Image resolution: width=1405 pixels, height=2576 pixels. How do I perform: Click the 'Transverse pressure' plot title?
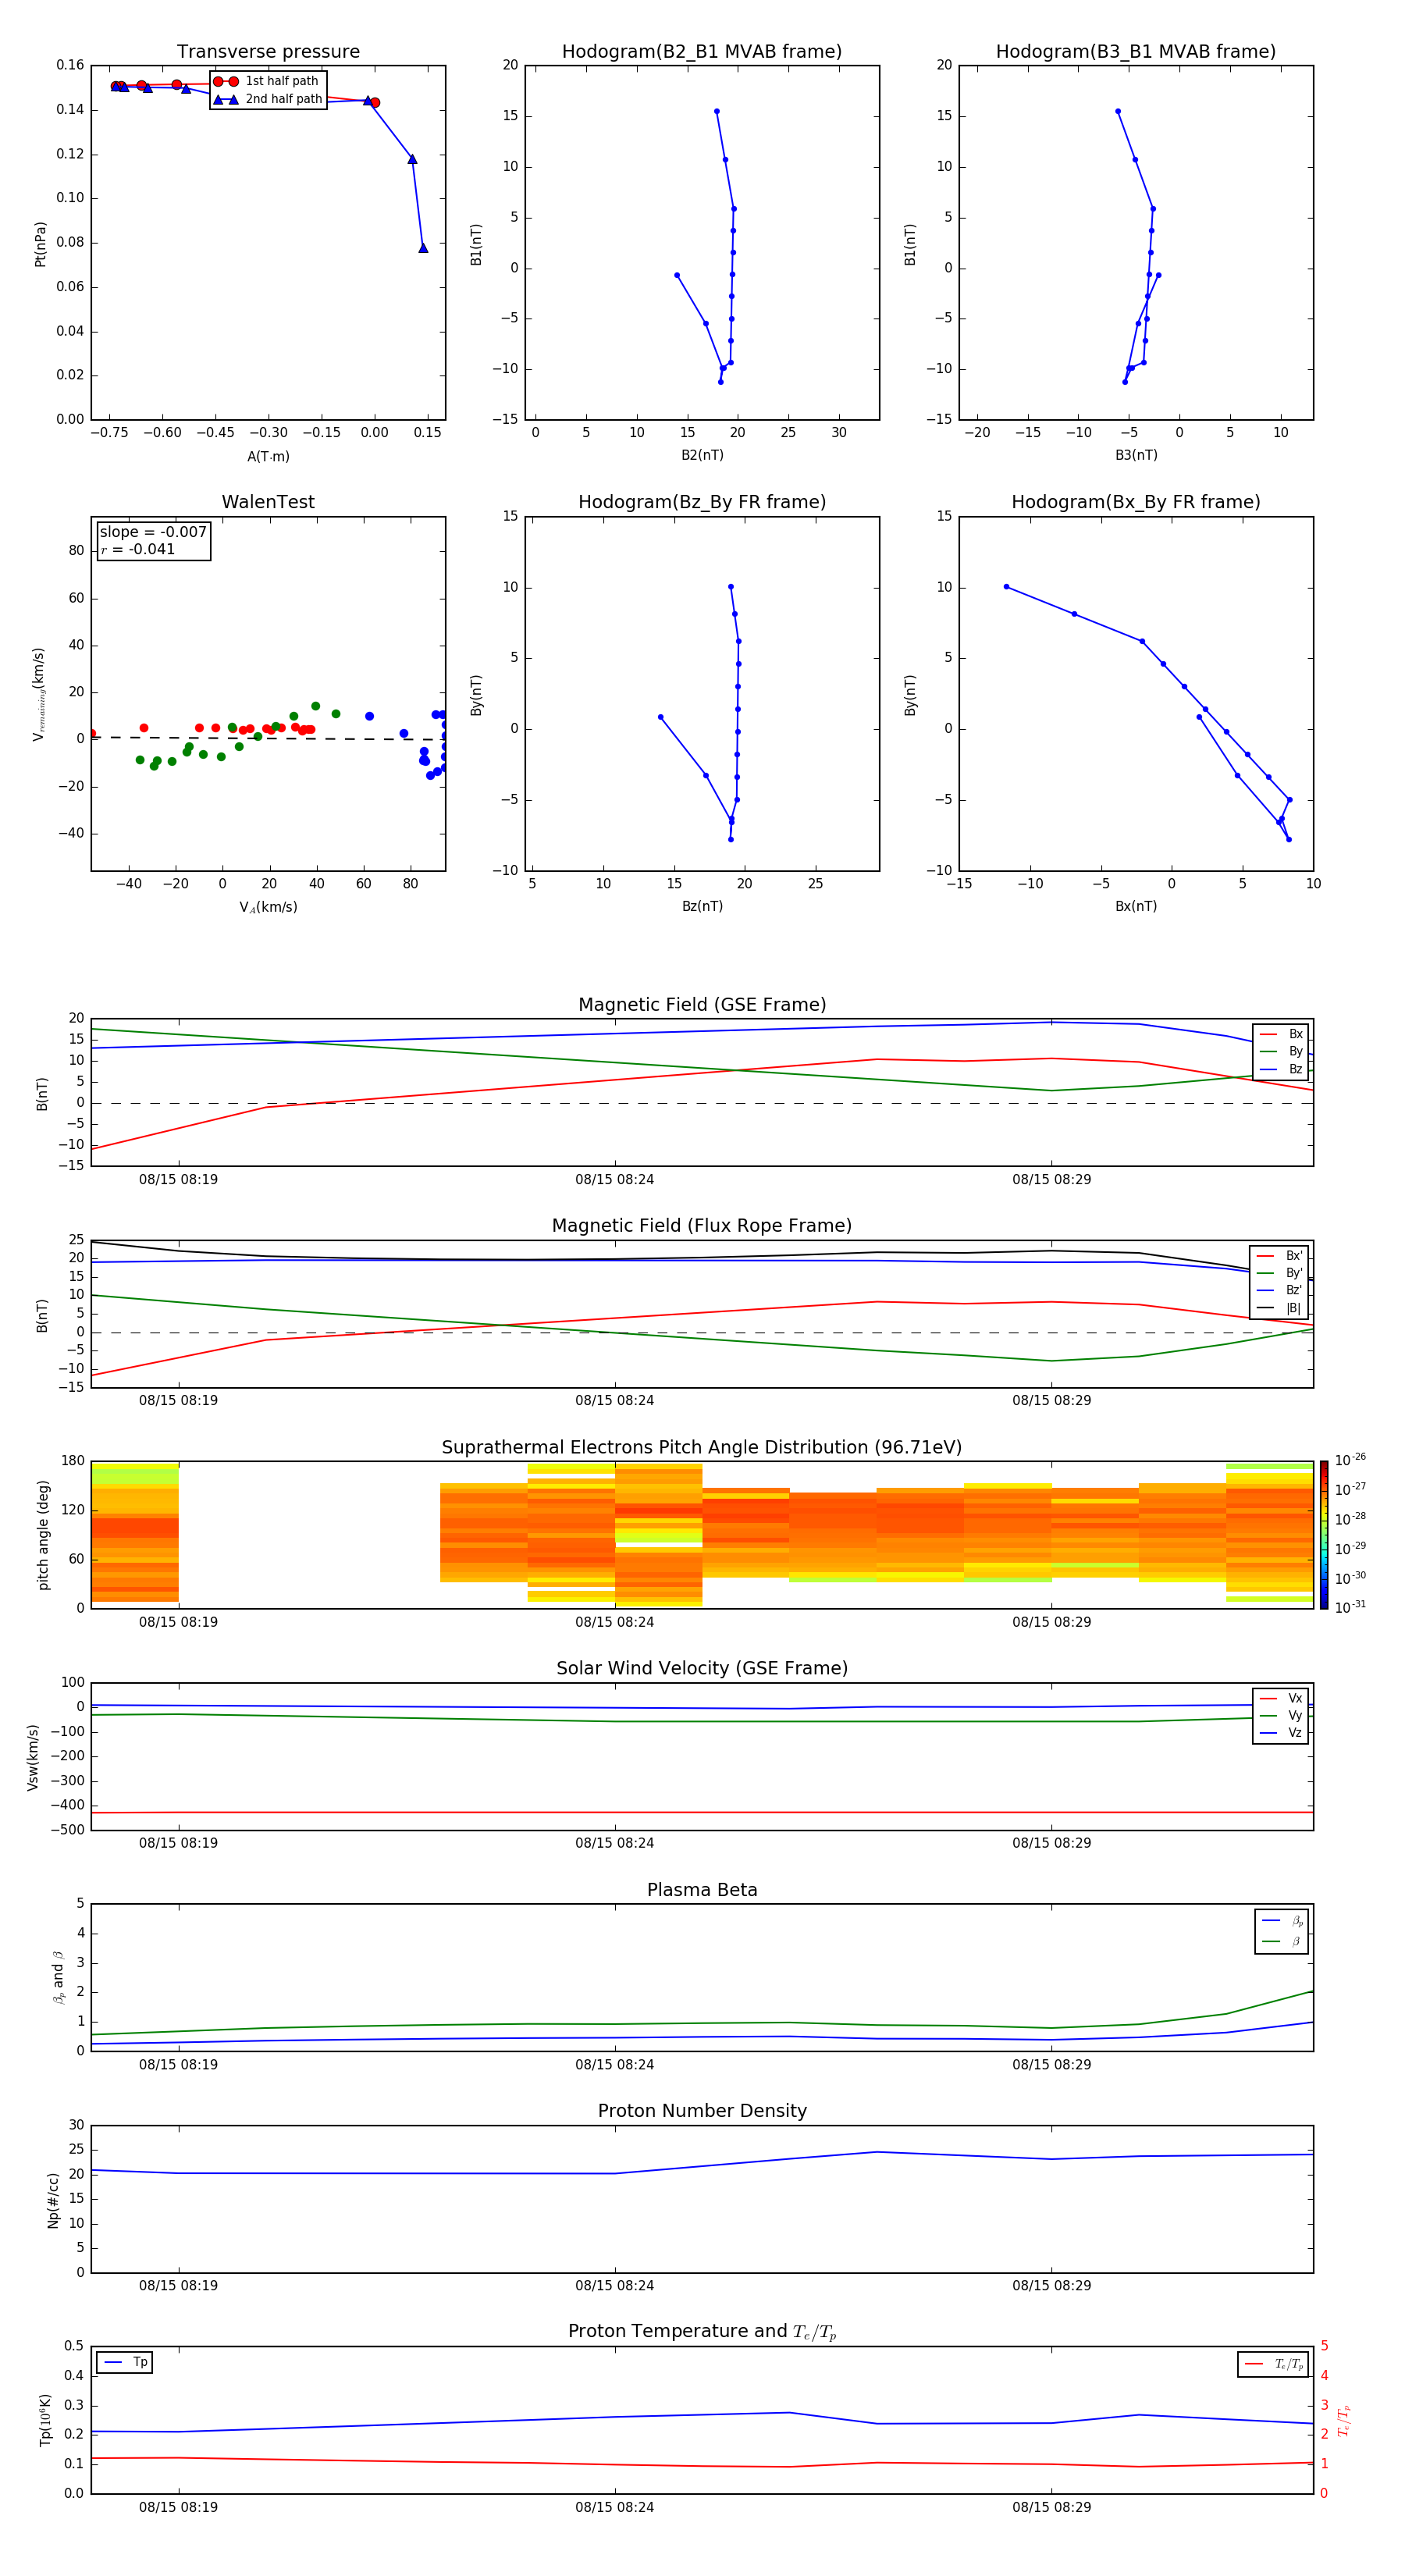point(268,51)
